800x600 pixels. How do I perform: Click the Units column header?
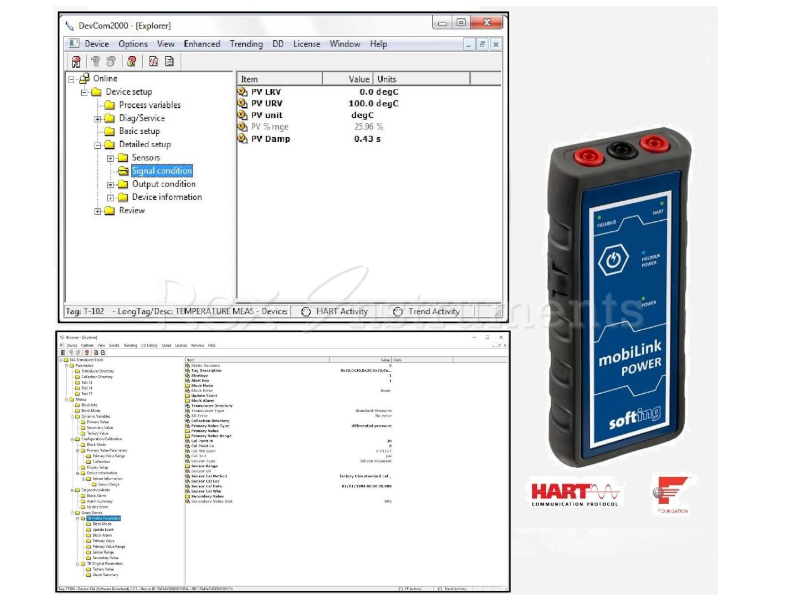(x=421, y=79)
